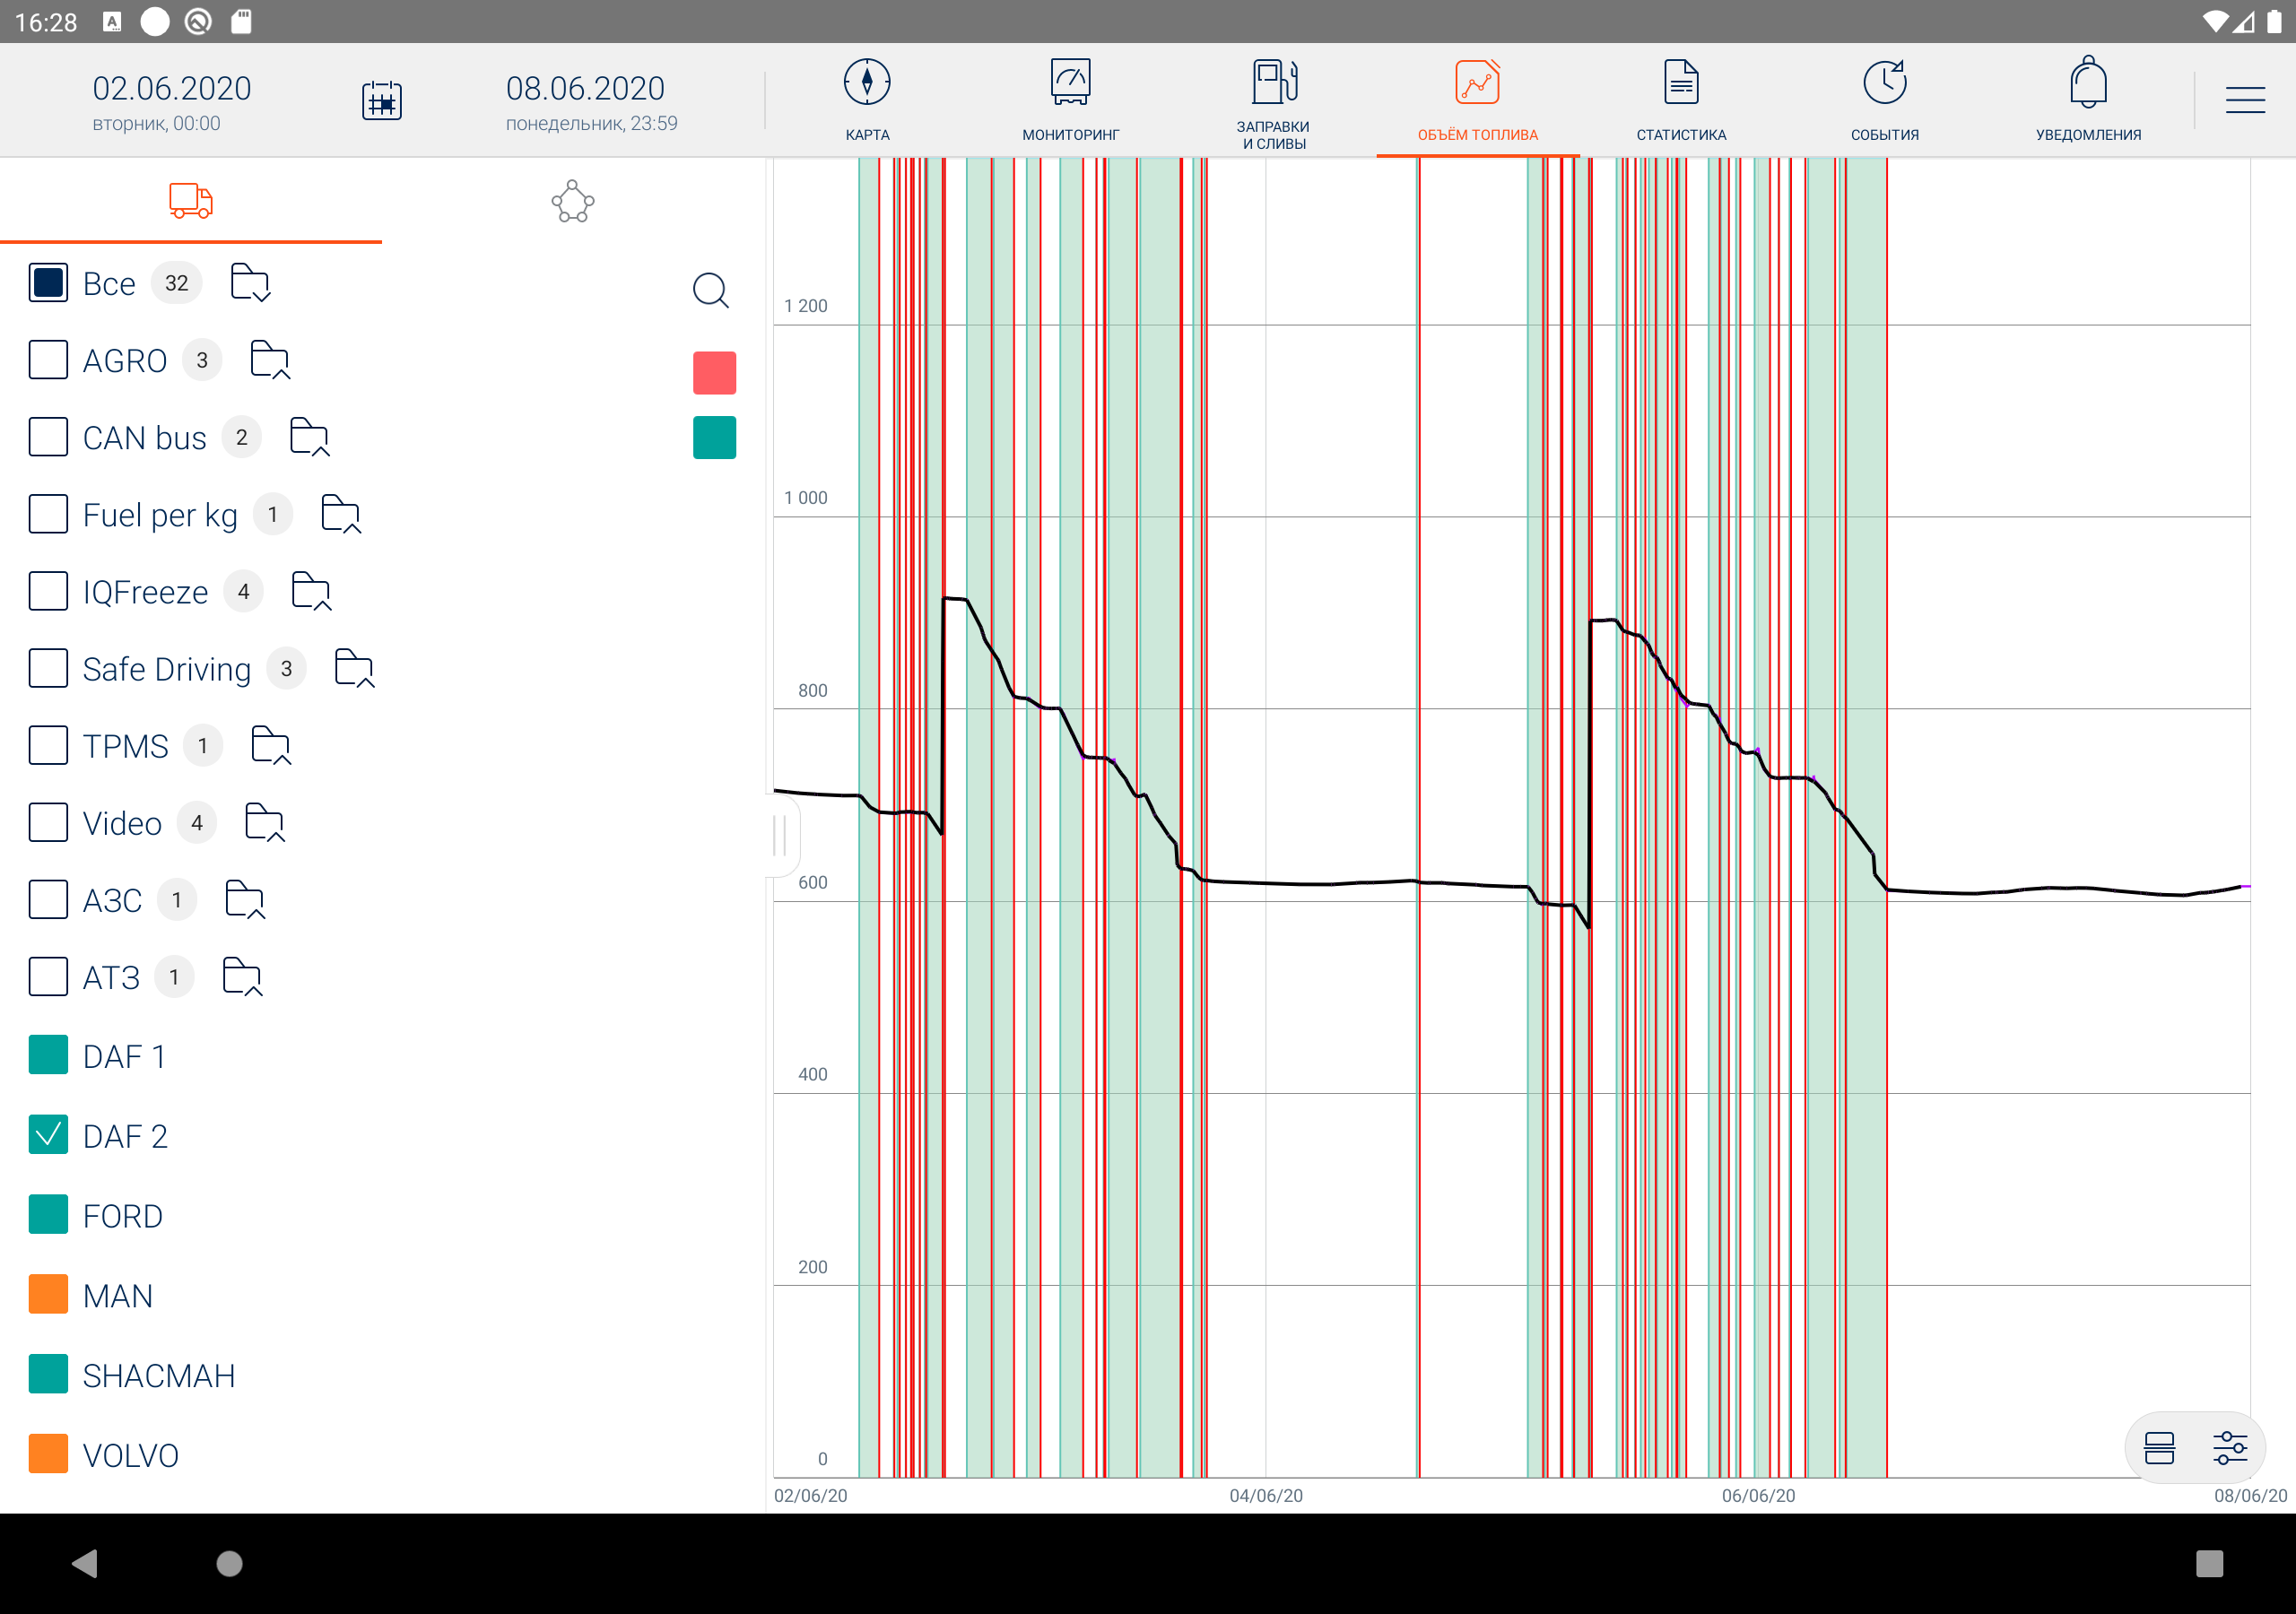
Task: Expand the AGRO folder
Action: (270, 360)
